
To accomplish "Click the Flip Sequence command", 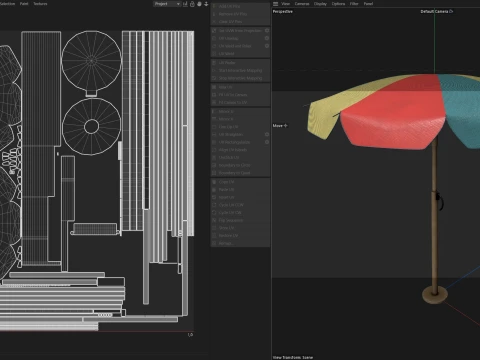I will tap(240, 220).
